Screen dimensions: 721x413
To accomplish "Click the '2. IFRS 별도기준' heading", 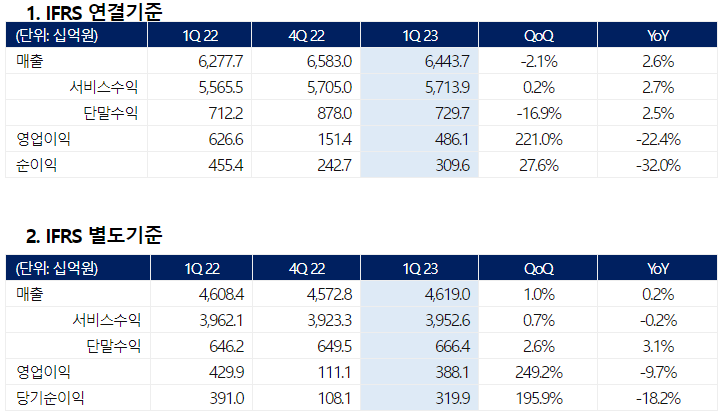I will click(94, 236).
